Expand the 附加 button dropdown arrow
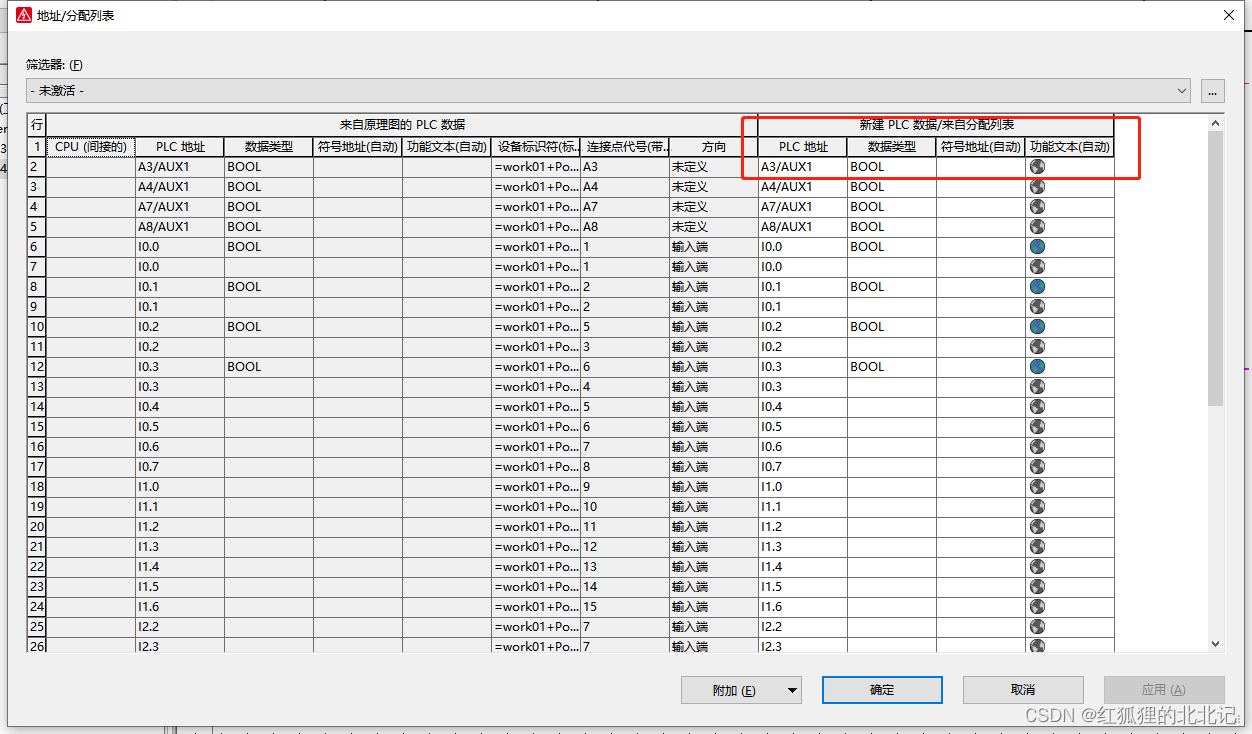1252x734 pixels. [x=792, y=690]
